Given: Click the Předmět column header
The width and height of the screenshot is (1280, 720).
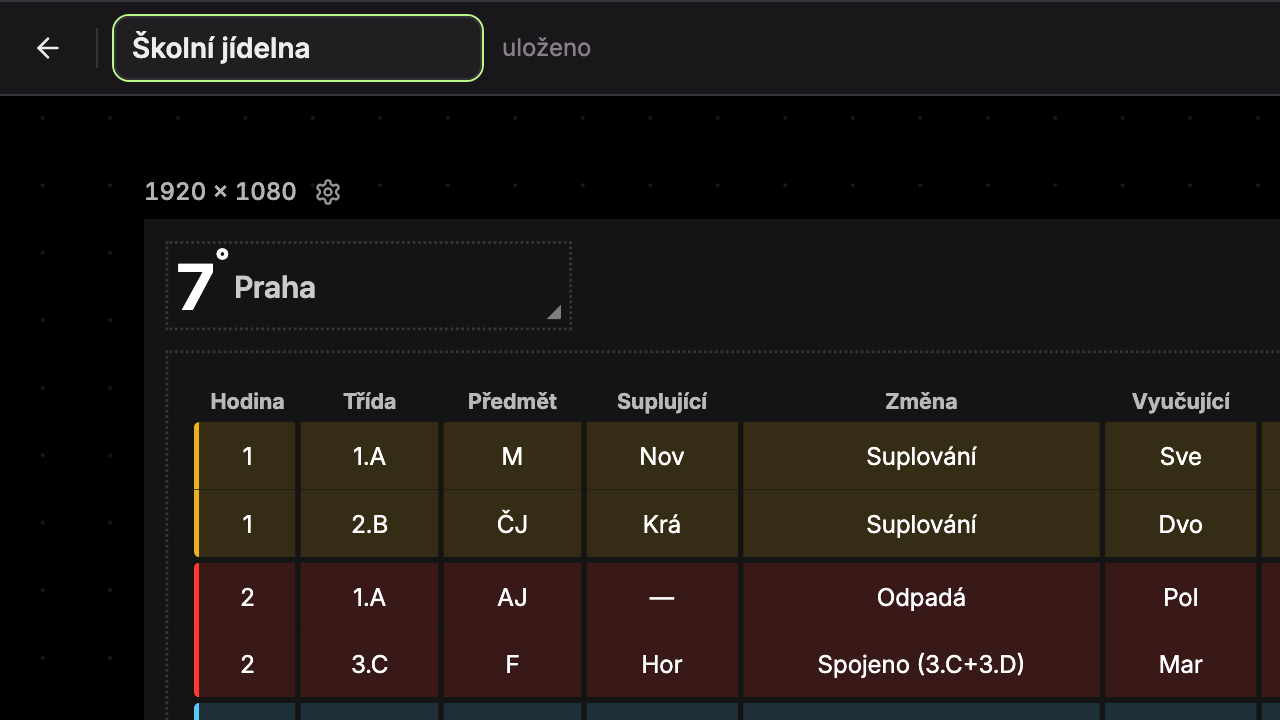Looking at the screenshot, I should click(x=512, y=401).
